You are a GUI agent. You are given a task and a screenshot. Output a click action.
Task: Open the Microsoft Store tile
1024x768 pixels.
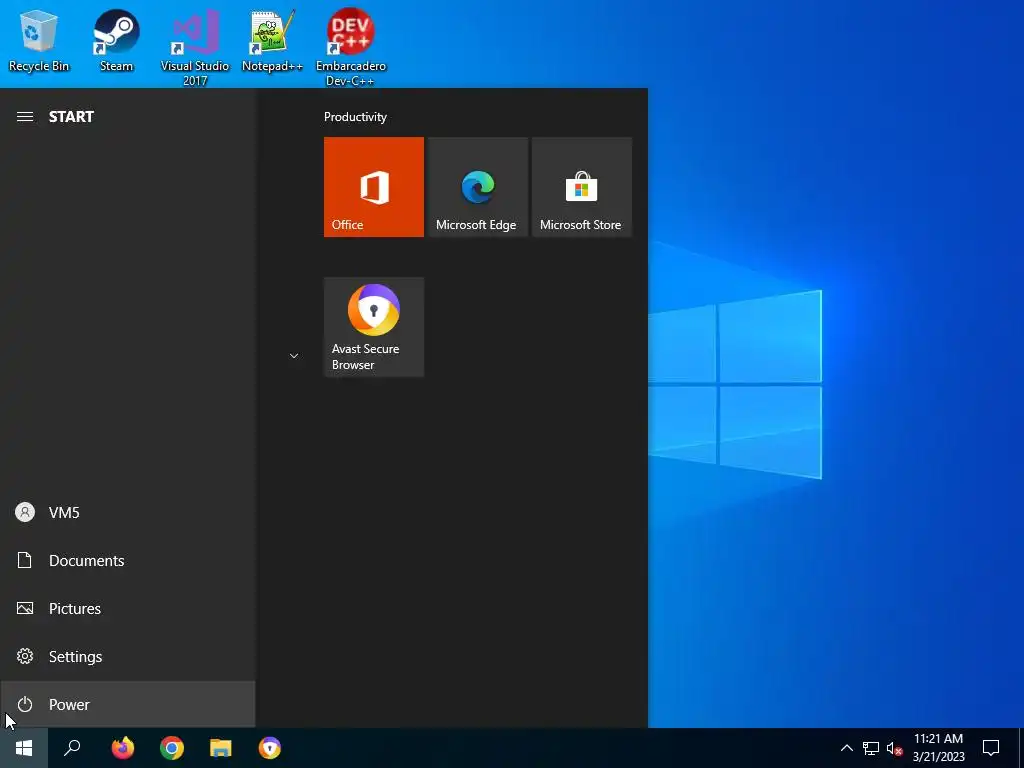click(581, 187)
